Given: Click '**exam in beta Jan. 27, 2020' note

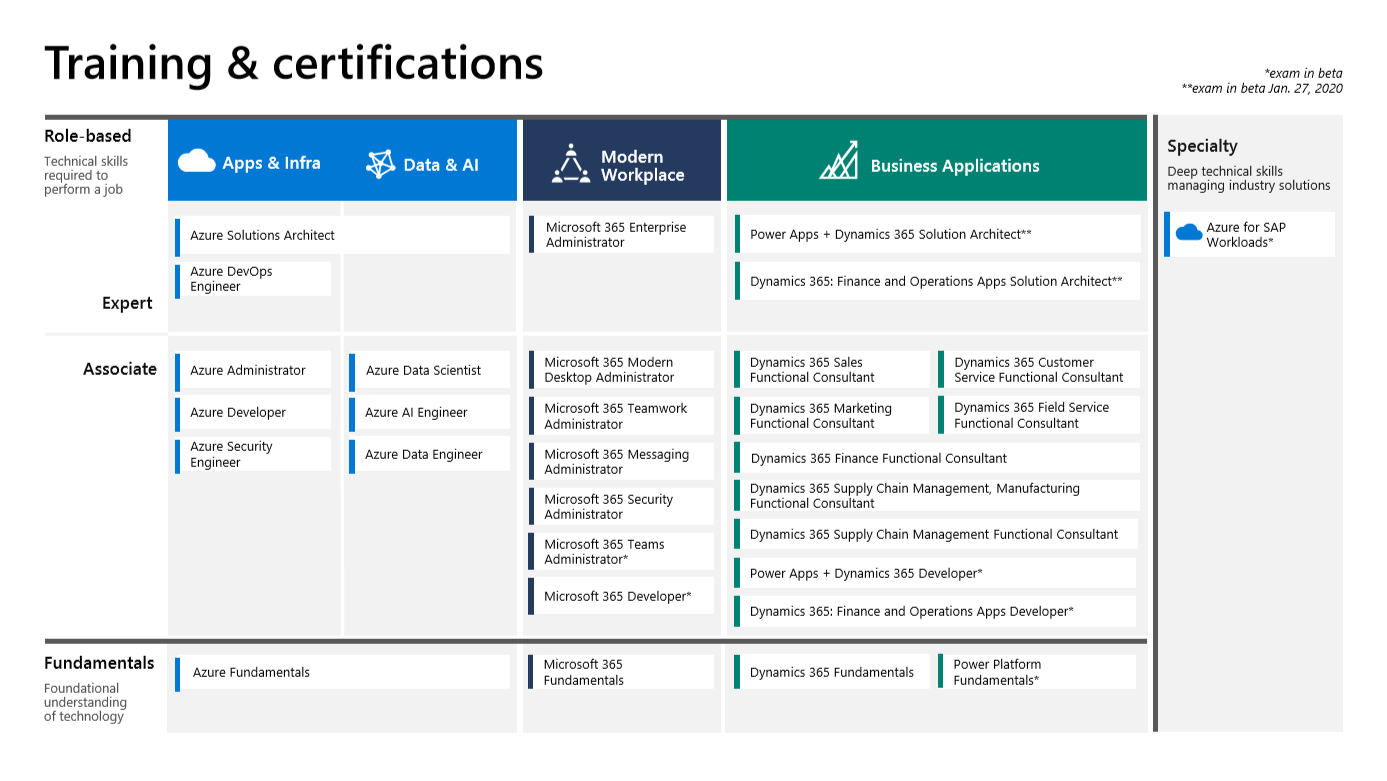Looking at the screenshot, I should click(1262, 88).
